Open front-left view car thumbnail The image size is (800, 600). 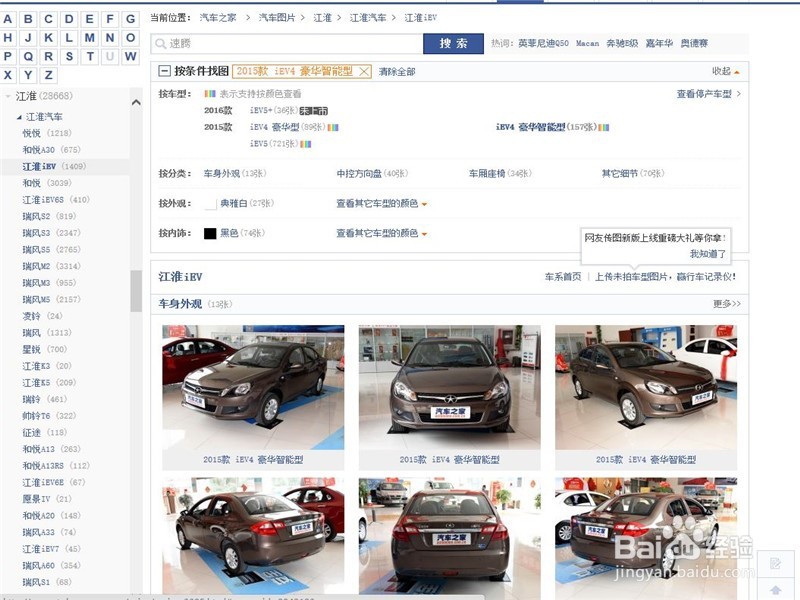pos(253,387)
